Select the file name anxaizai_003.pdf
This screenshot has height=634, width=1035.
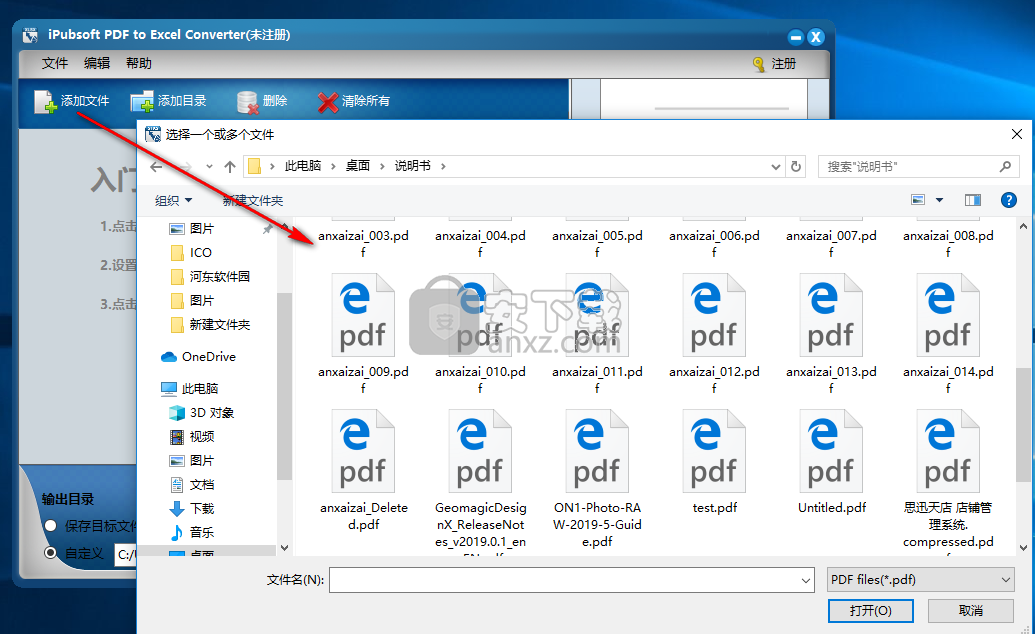[x=363, y=244]
